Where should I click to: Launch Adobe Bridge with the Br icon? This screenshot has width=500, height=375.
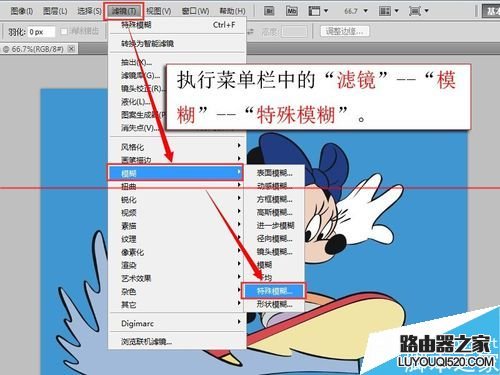pos(269,11)
